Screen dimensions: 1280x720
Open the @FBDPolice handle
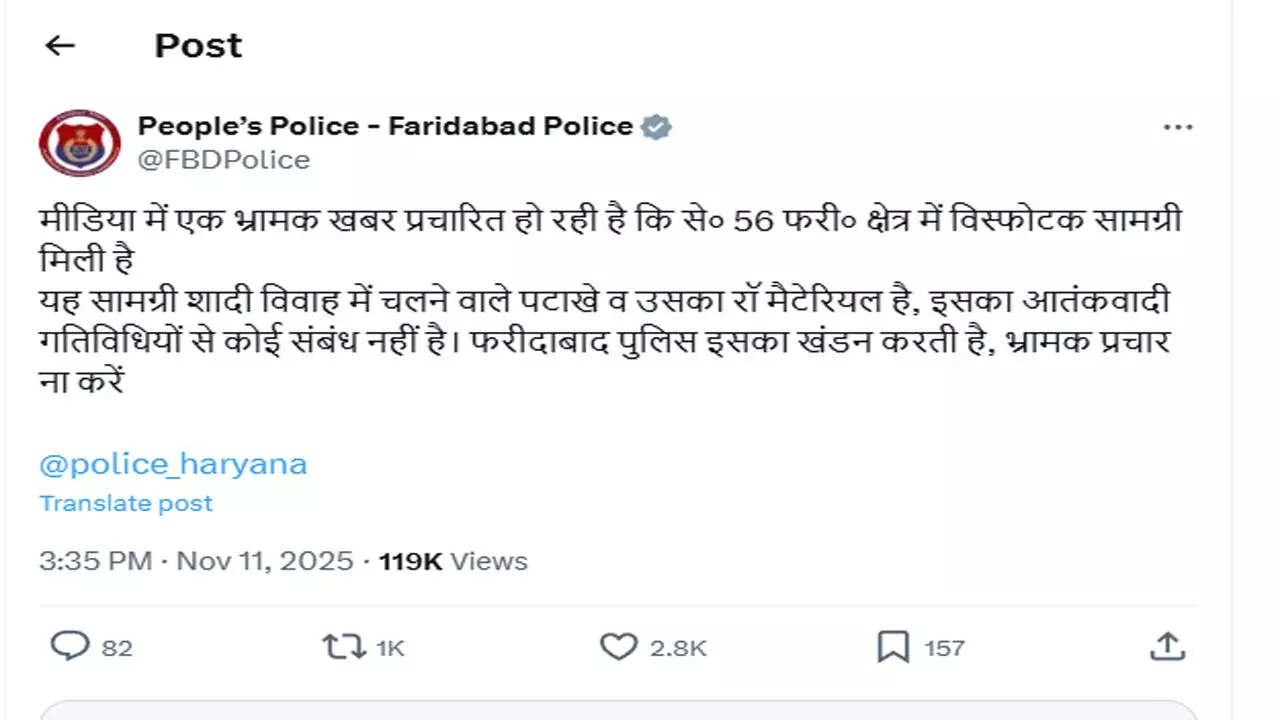[224, 160]
